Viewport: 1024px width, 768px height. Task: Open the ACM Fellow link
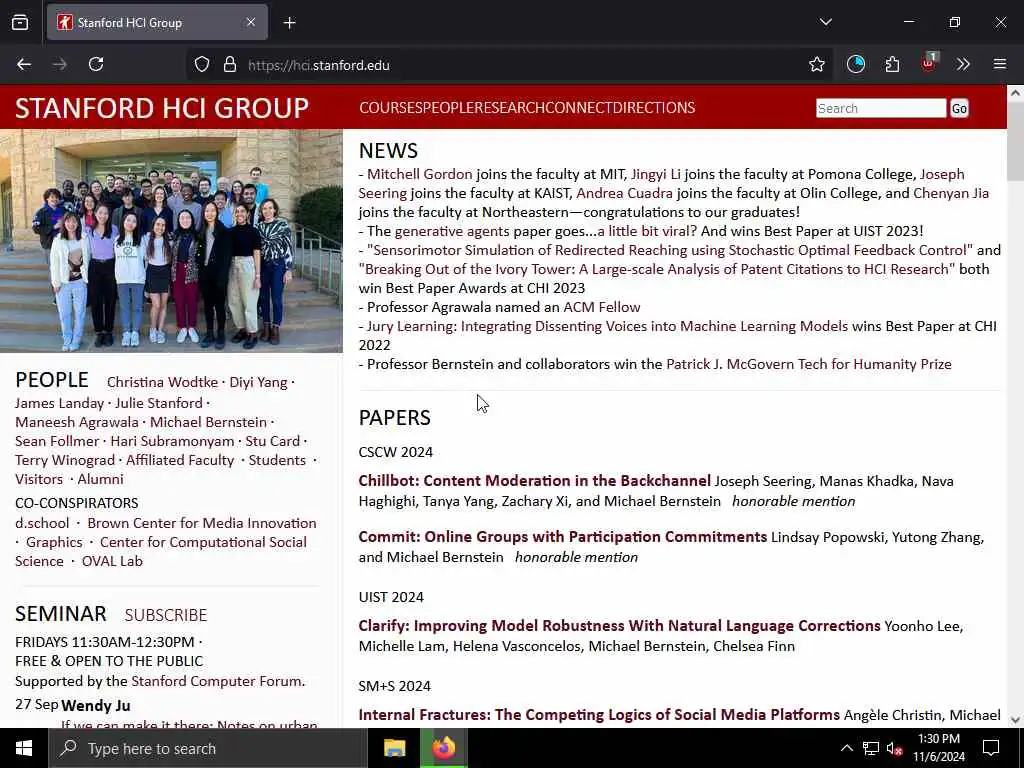(x=601, y=307)
